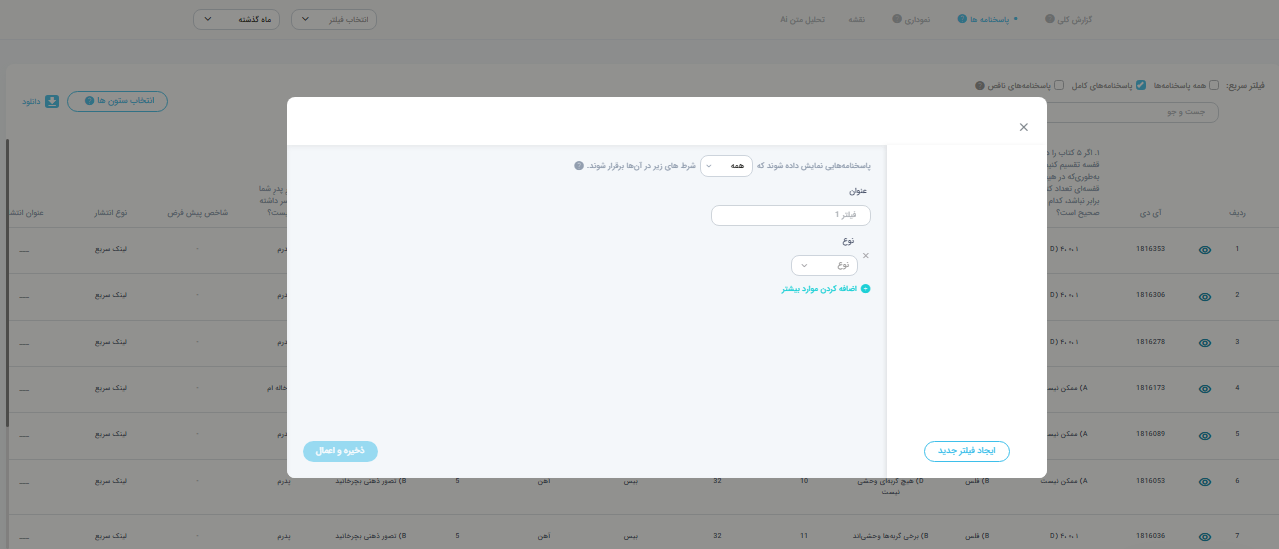The height and width of the screenshot is (549, 1279).
Task: Uncheck the پاسخنامه‌های کامل checkbox
Action: [1141, 85]
